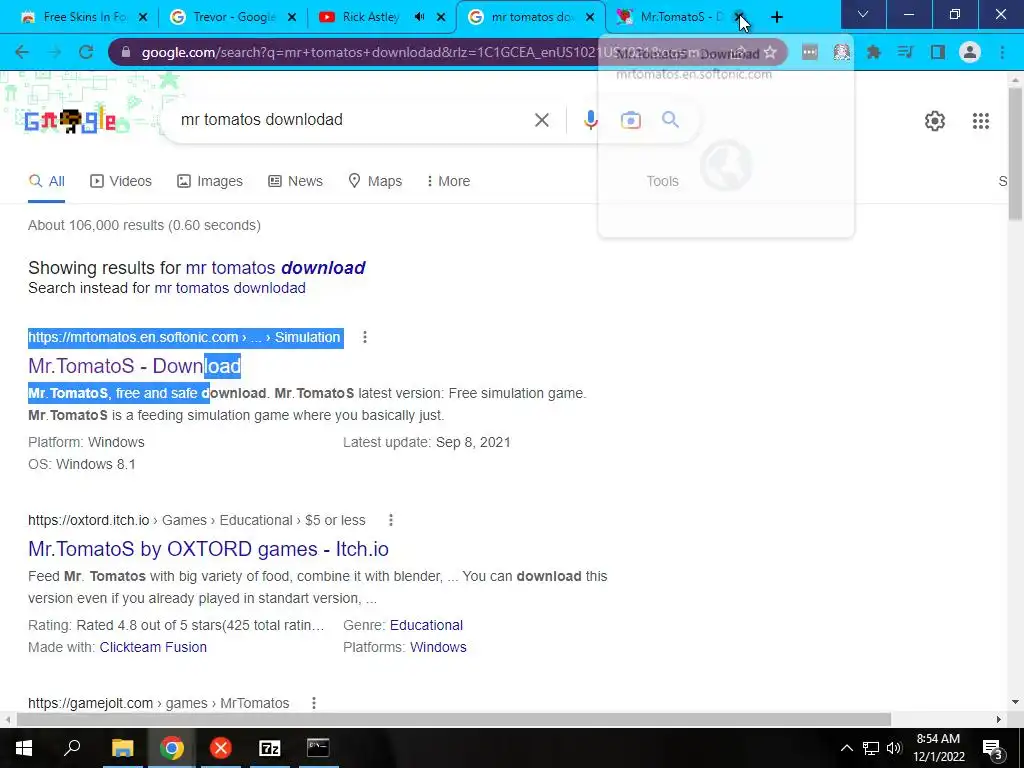Open the red X app on the taskbar

pyautogui.click(x=221, y=748)
